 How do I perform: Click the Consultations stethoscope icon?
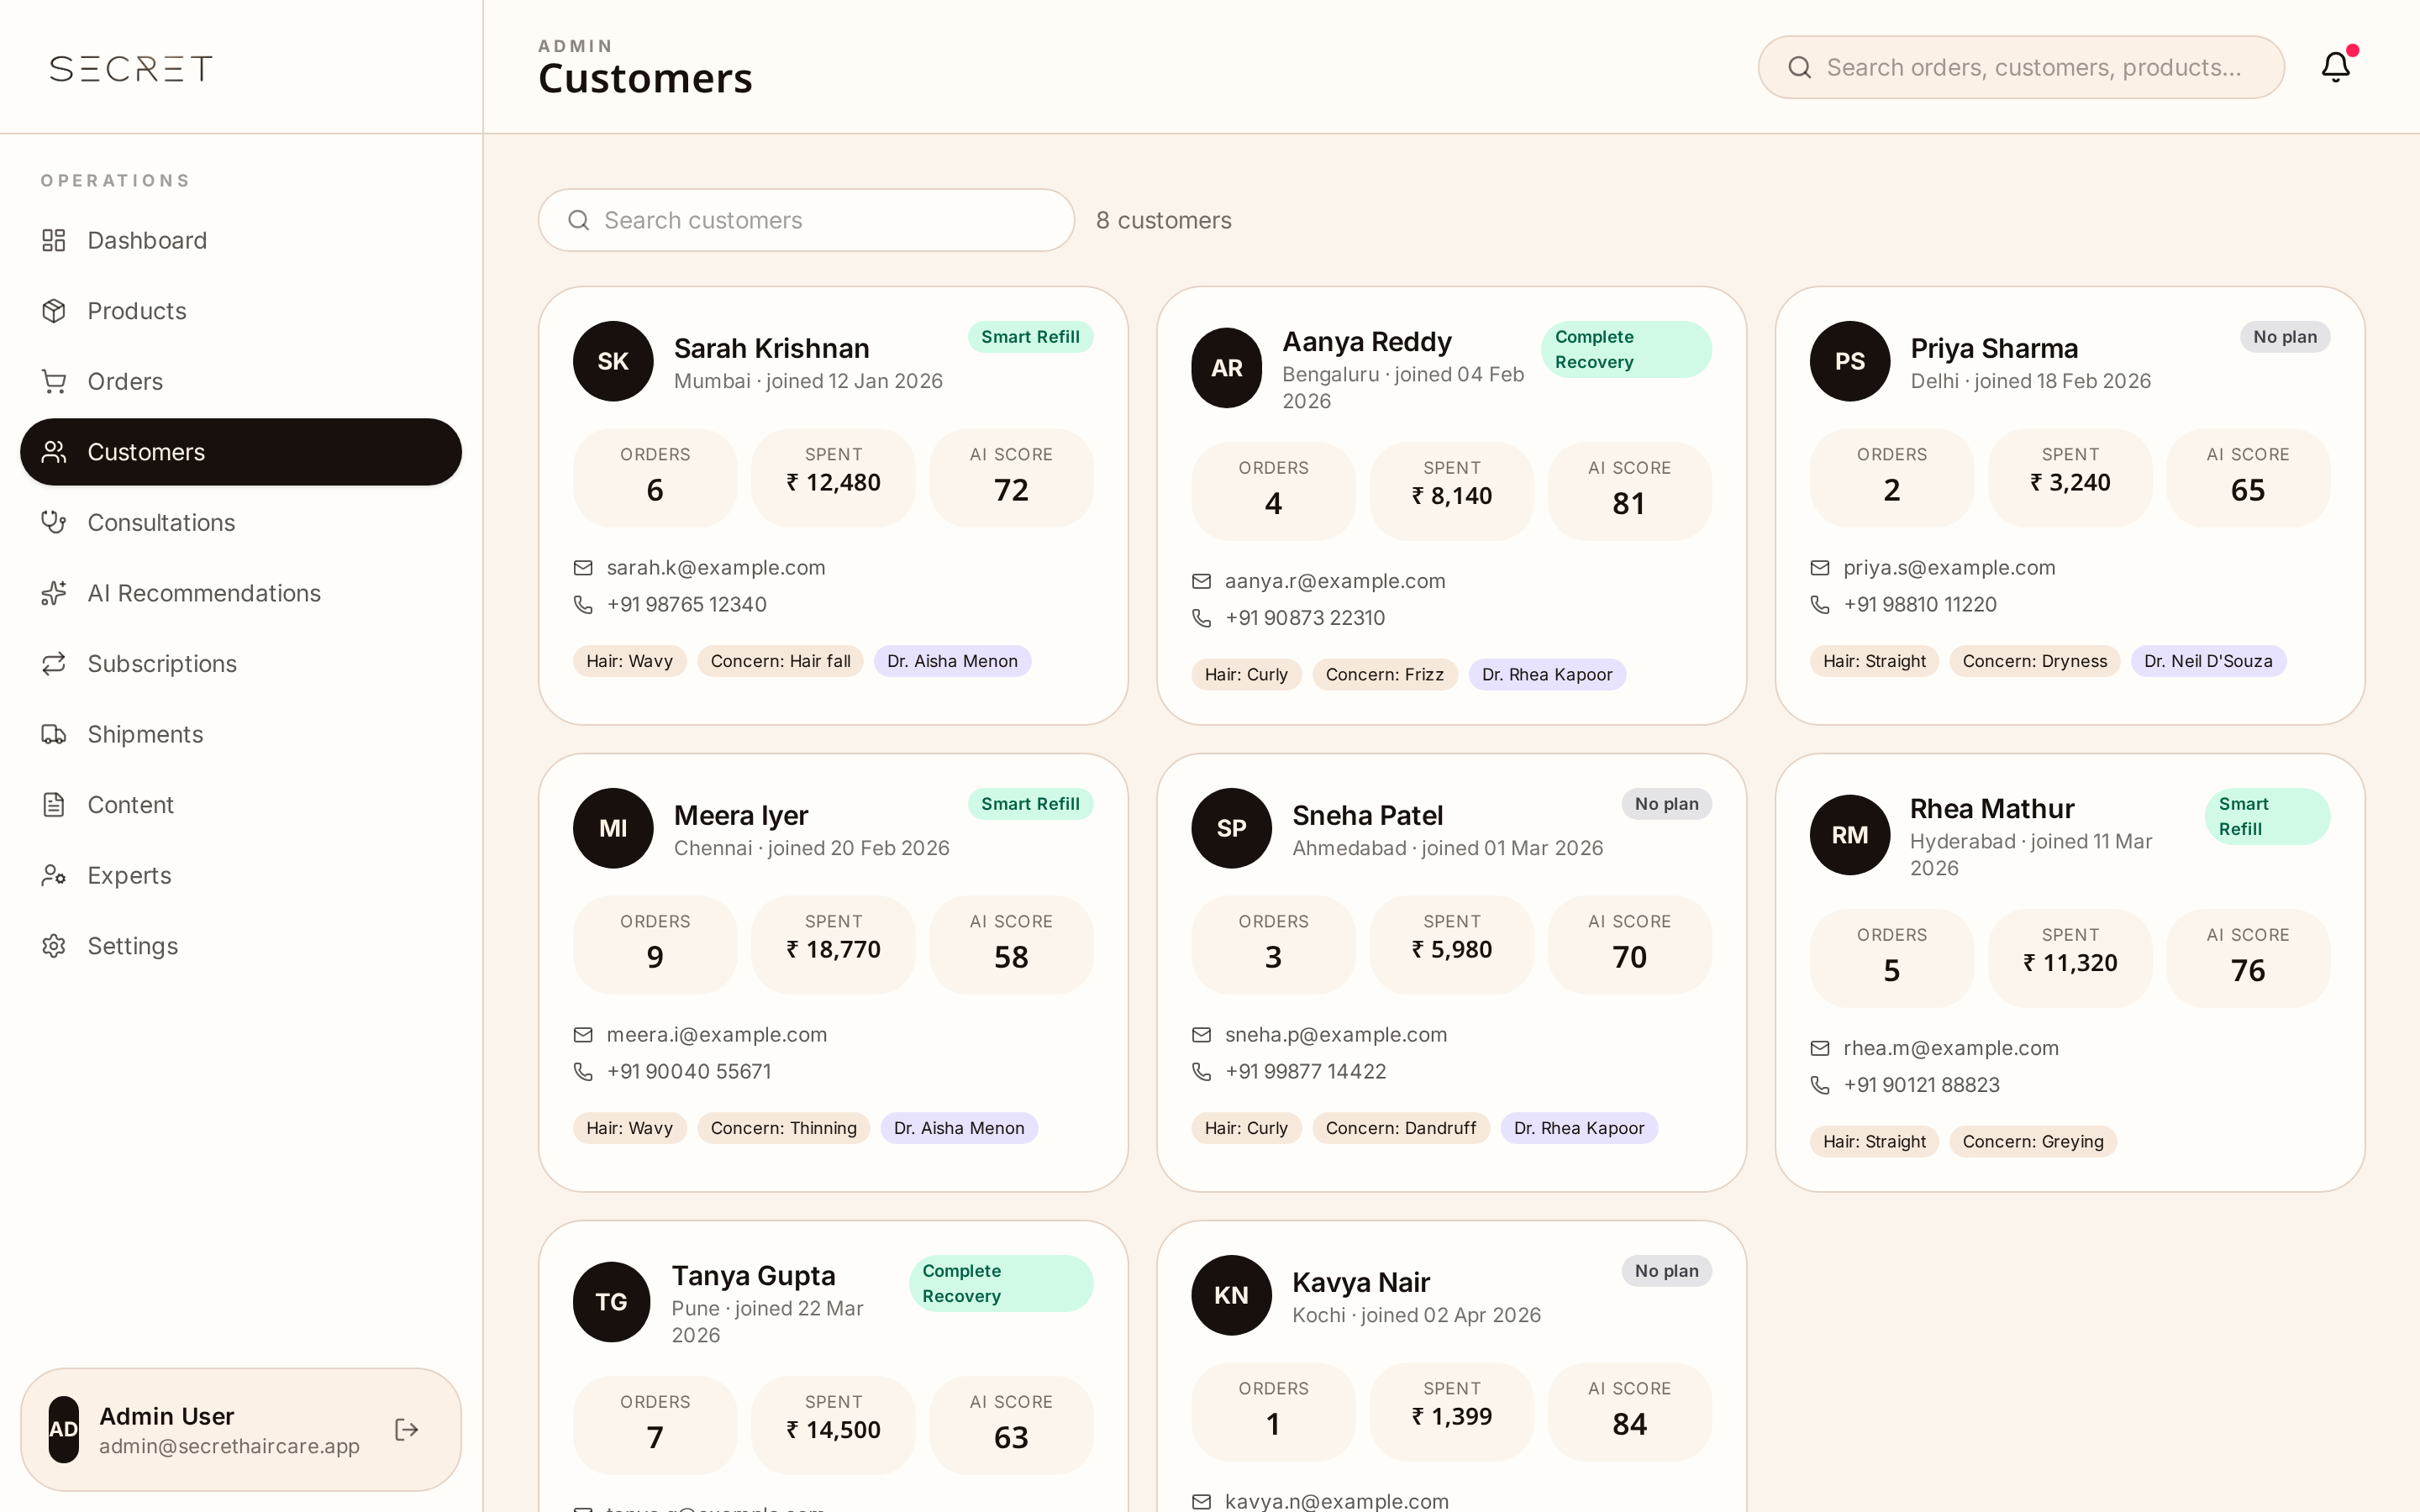point(54,522)
